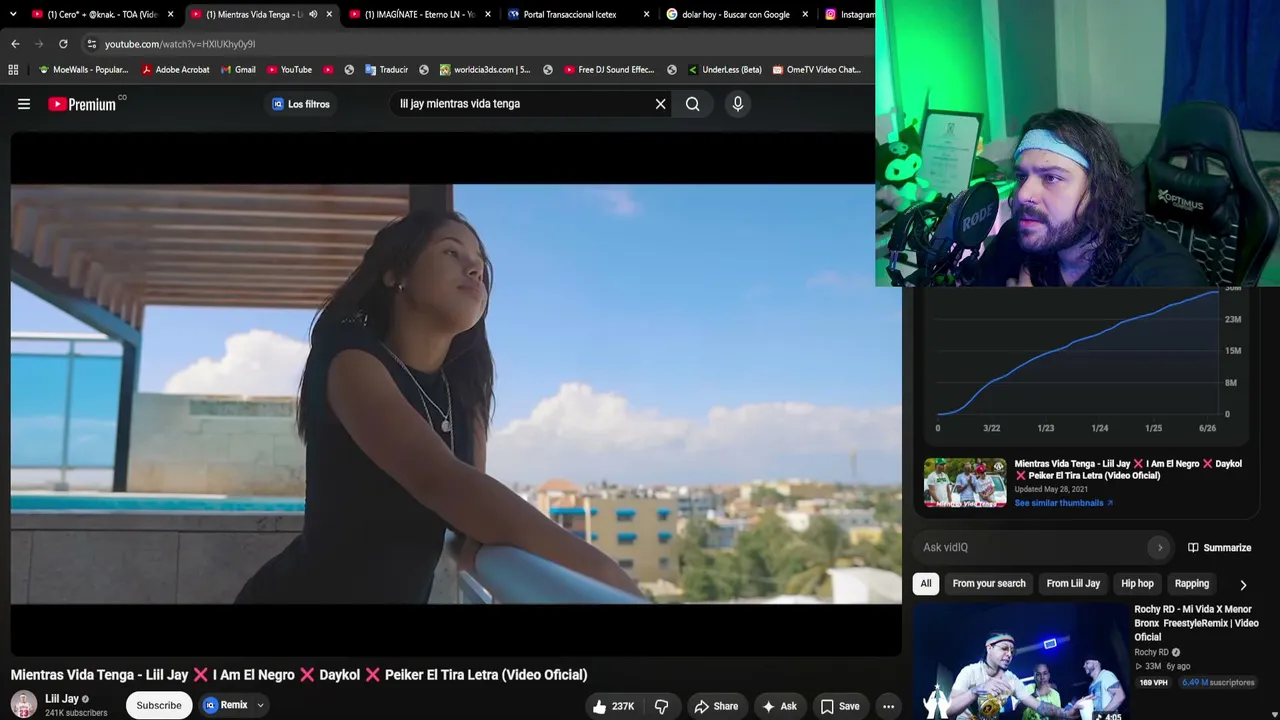Image resolution: width=1280 pixels, height=720 pixels.
Task: Select the From your search chip
Action: (x=989, y=584)
